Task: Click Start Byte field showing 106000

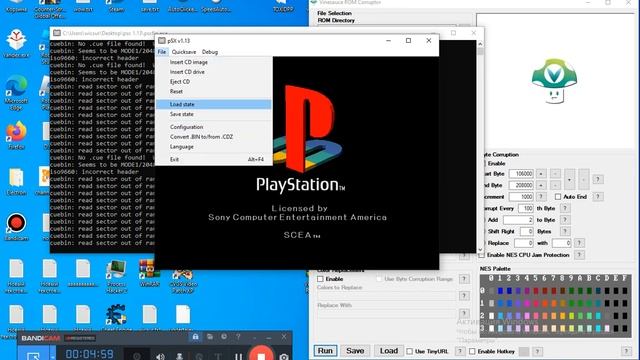Action: [x=521, y=173]
